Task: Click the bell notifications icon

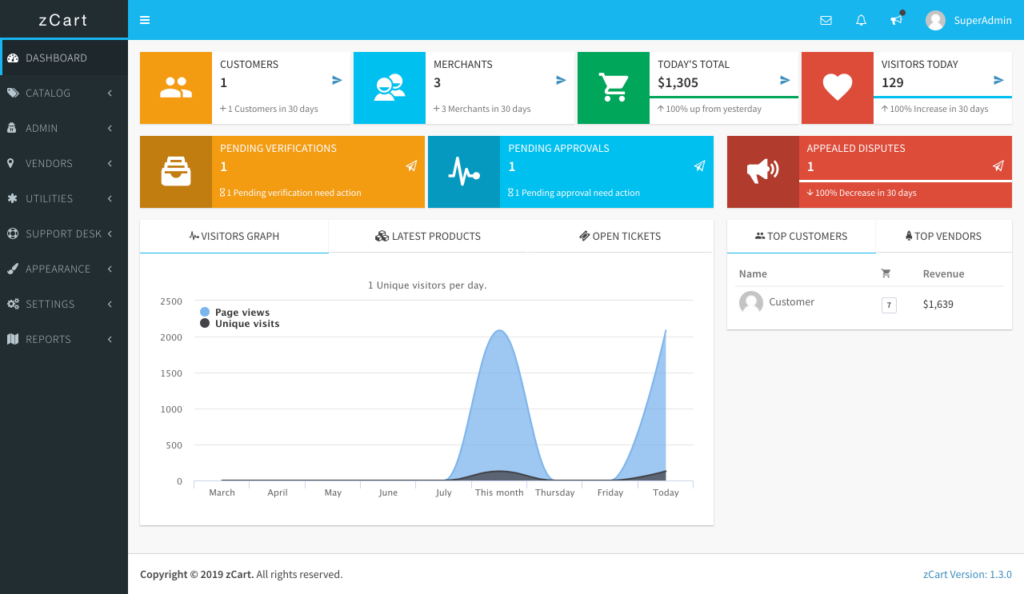Action: (x=861, y=20)
